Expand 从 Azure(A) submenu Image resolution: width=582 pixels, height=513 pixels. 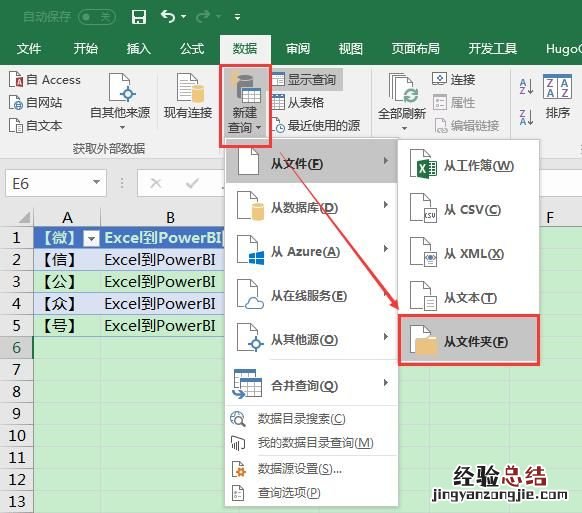click(311, 251)
